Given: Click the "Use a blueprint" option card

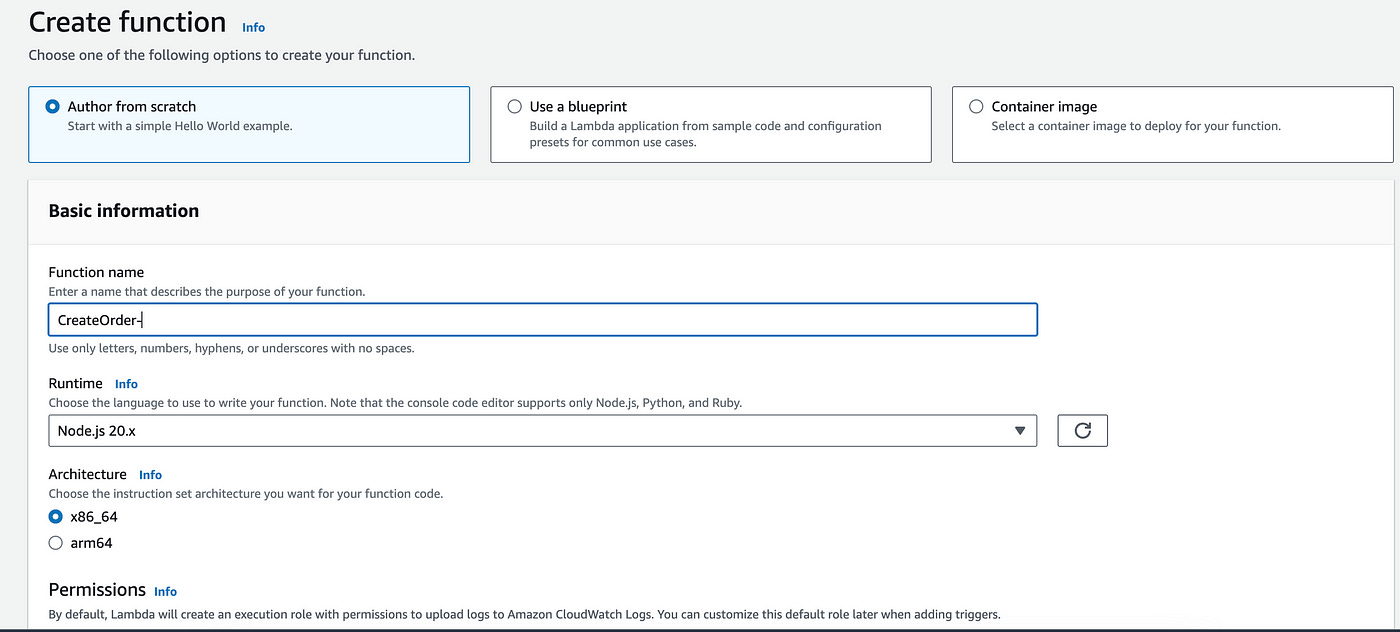Looking at the screenshot, I should (x=711, y=124).
